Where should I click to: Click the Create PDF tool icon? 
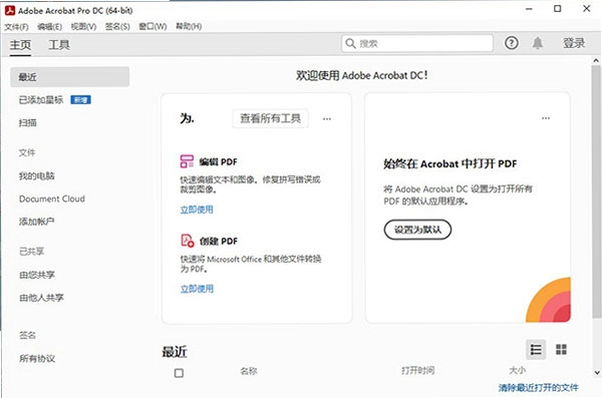click(x=187, y=241)
